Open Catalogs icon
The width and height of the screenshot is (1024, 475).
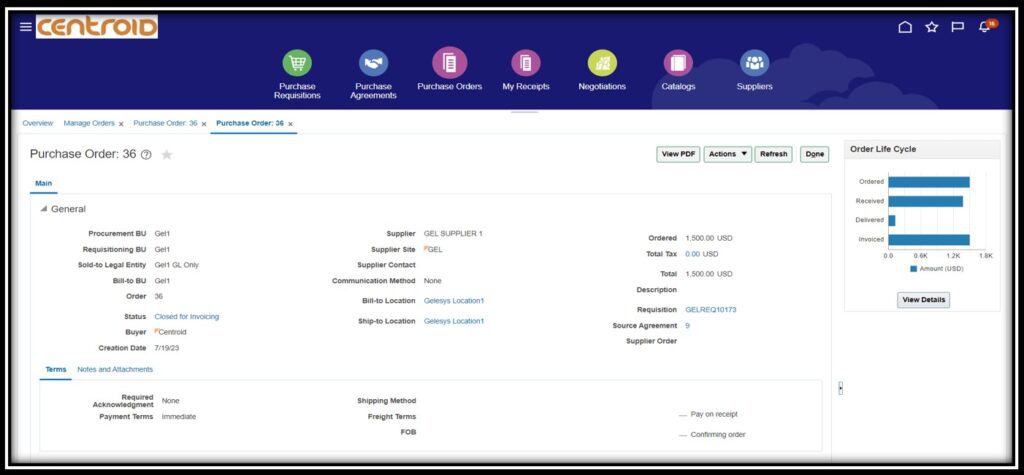[678, 63]
